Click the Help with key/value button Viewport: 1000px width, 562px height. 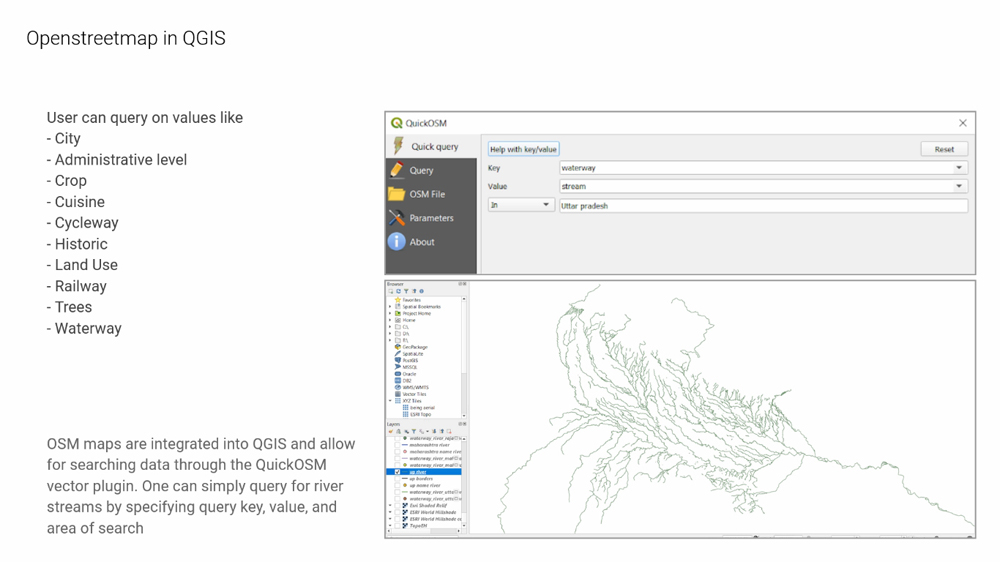point(523,149)
